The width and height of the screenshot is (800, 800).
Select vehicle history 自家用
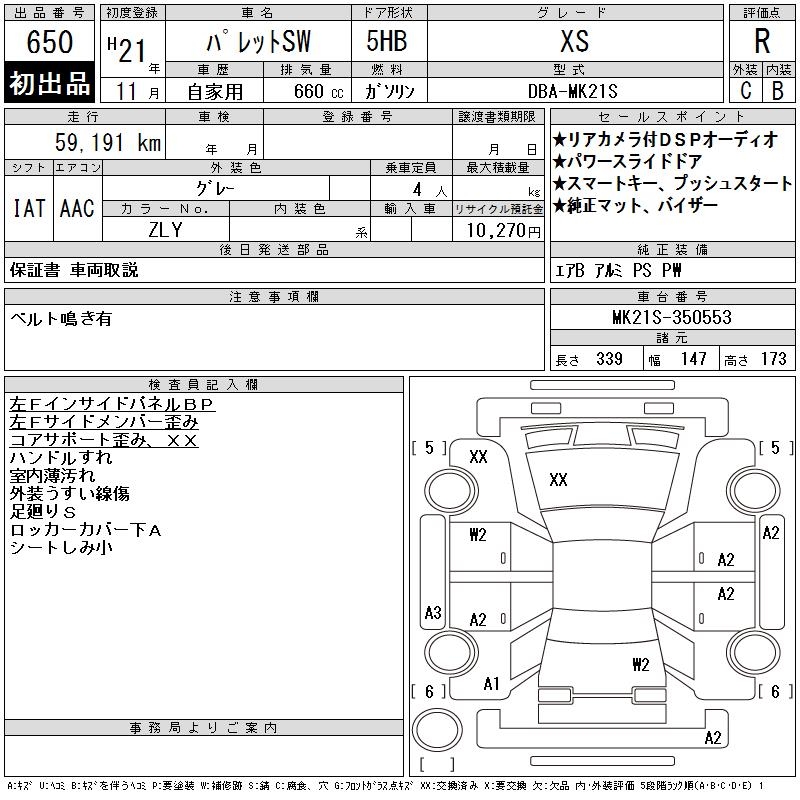click(x=215, y=92)
